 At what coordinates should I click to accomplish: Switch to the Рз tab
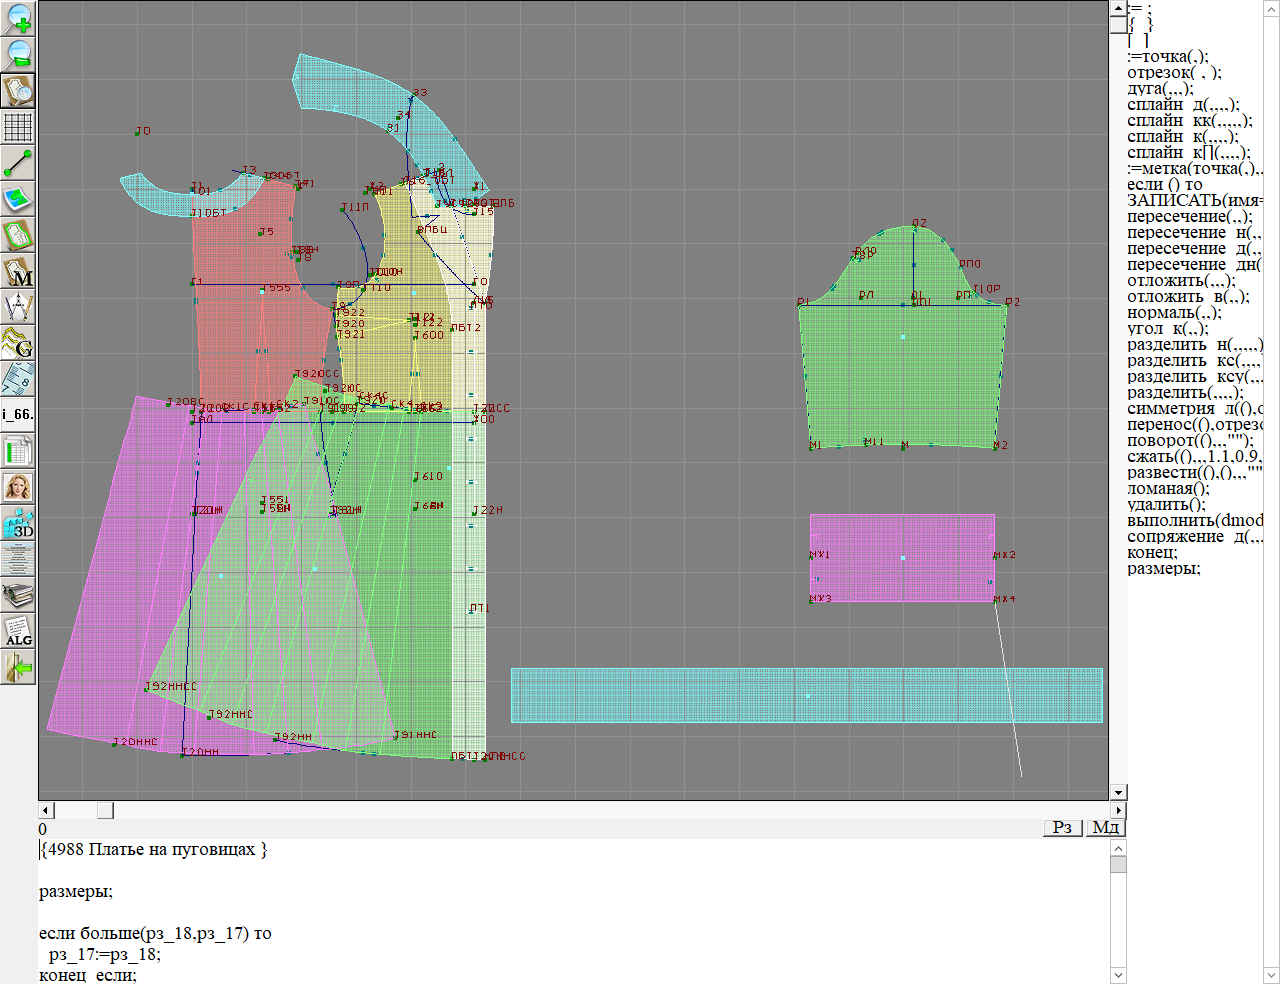pos(1062,827)
